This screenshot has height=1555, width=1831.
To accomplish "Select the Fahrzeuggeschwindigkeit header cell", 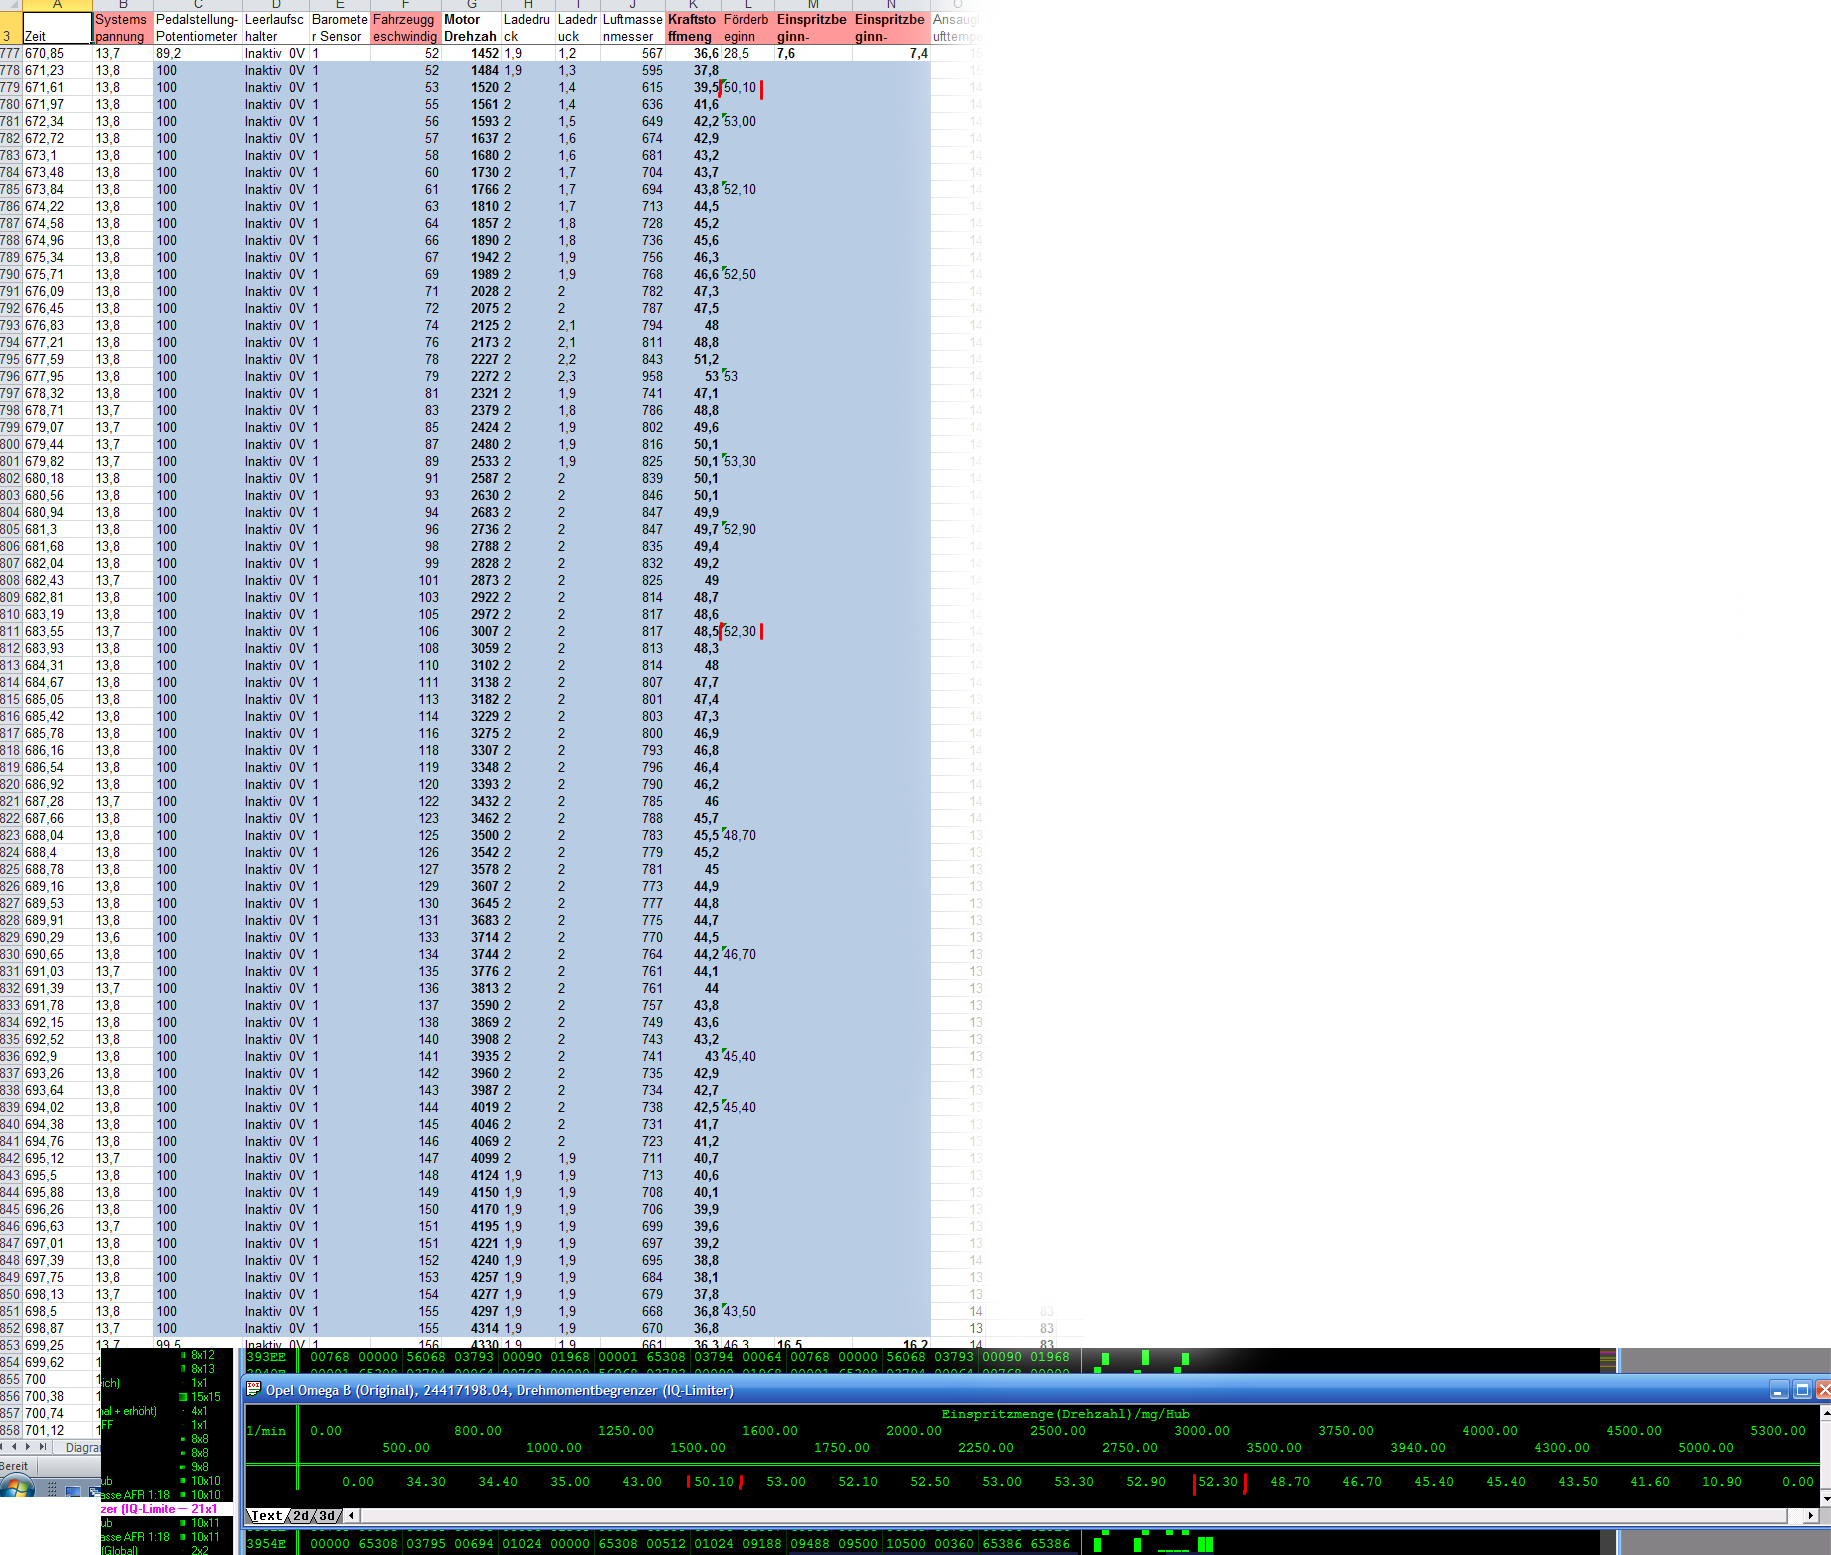I will [405, 28].
